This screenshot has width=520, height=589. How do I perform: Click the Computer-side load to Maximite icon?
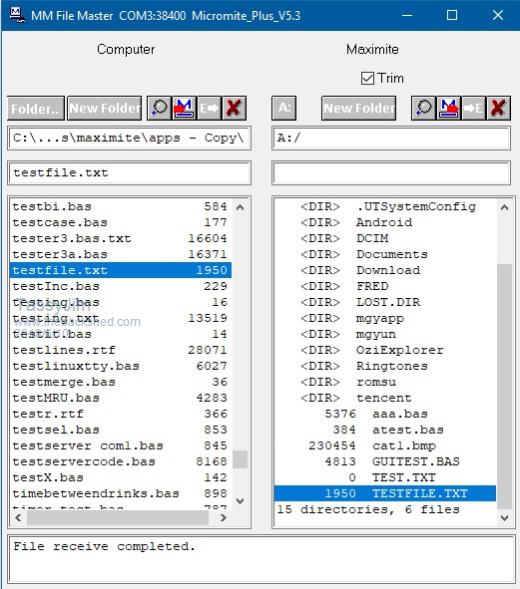tap(184, 108)
